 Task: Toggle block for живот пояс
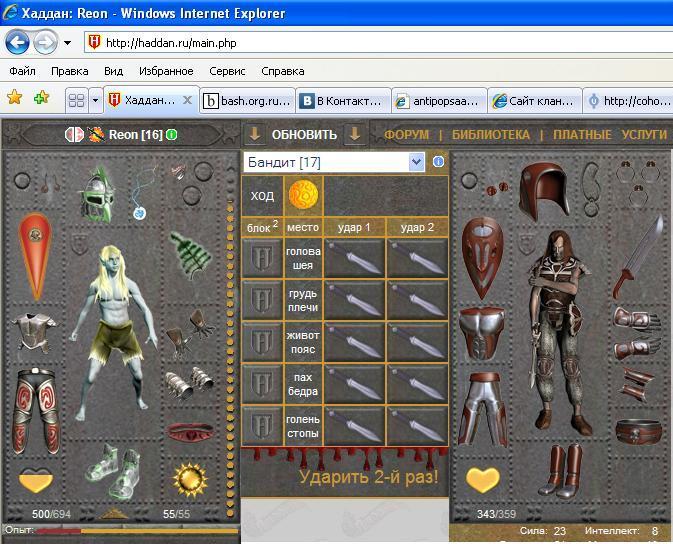(x=262, y=342)
